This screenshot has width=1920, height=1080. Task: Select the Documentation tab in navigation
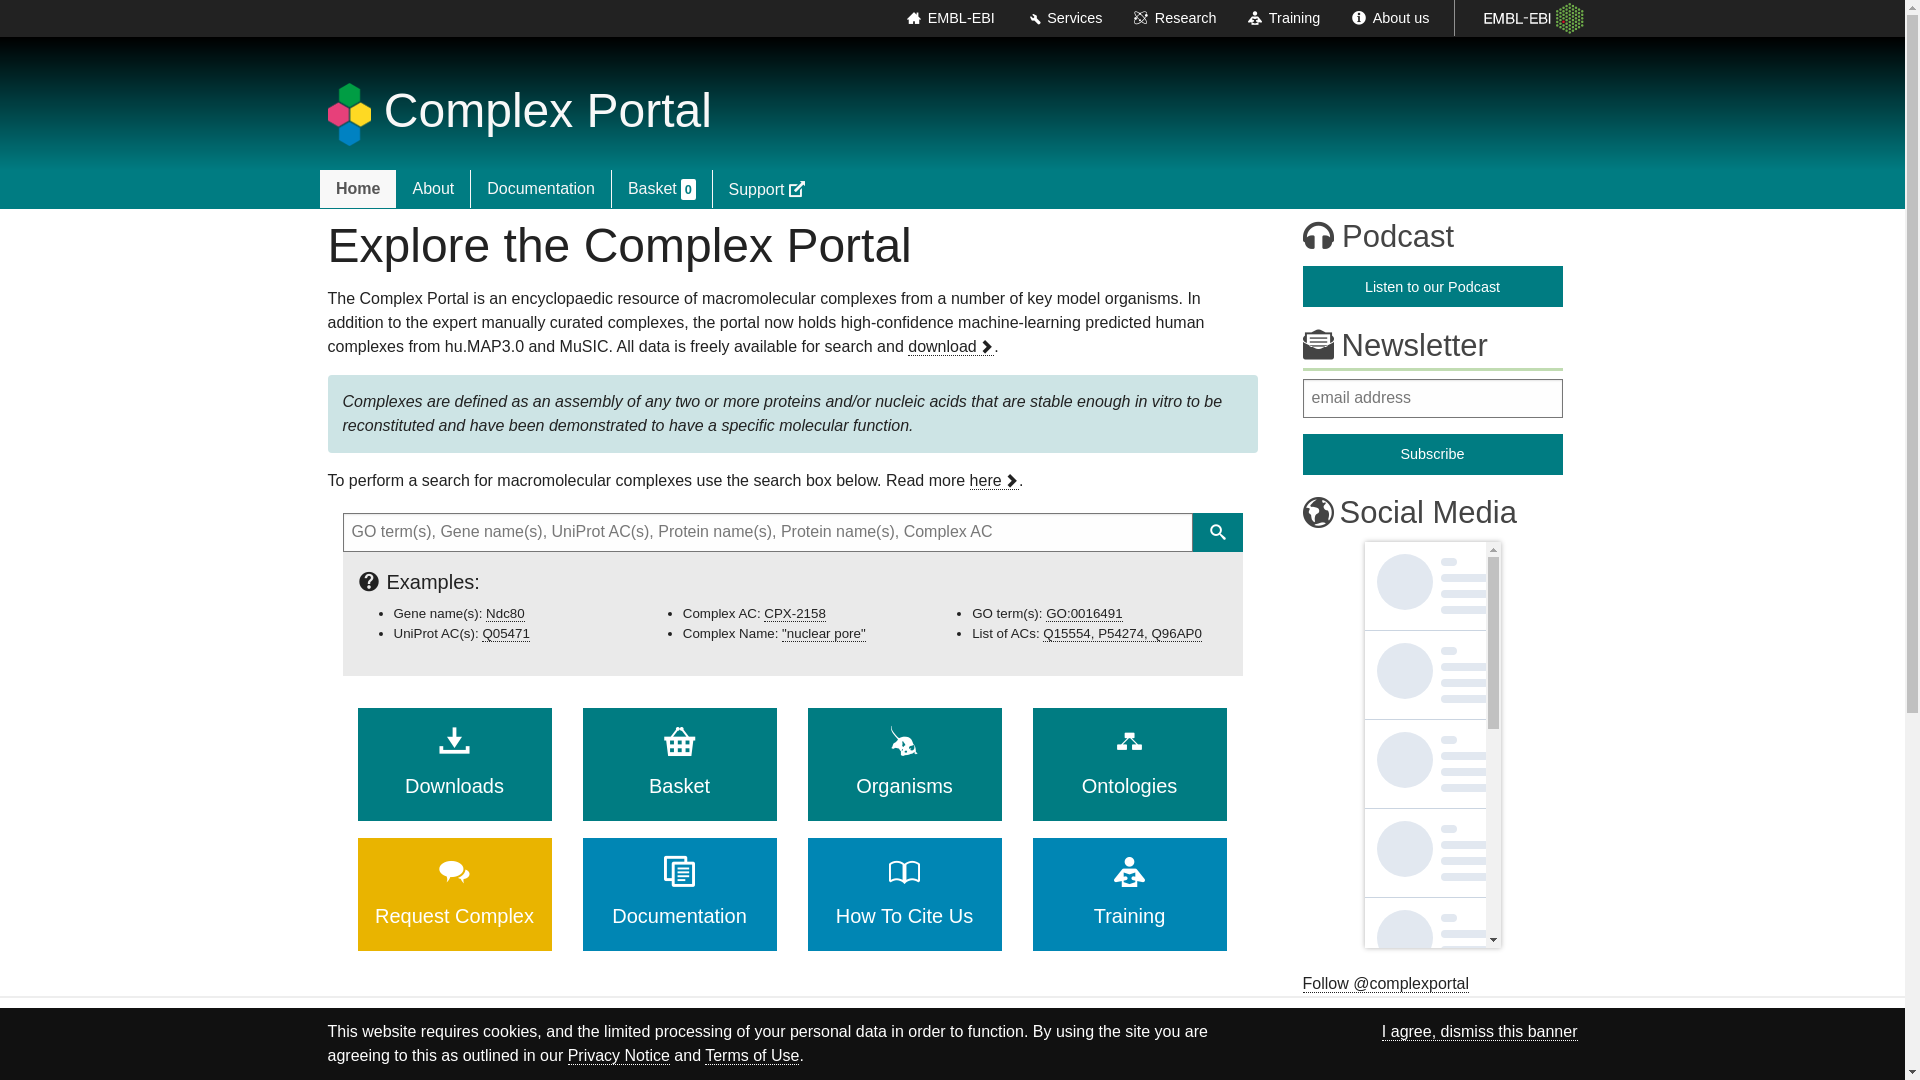(541, 189)
